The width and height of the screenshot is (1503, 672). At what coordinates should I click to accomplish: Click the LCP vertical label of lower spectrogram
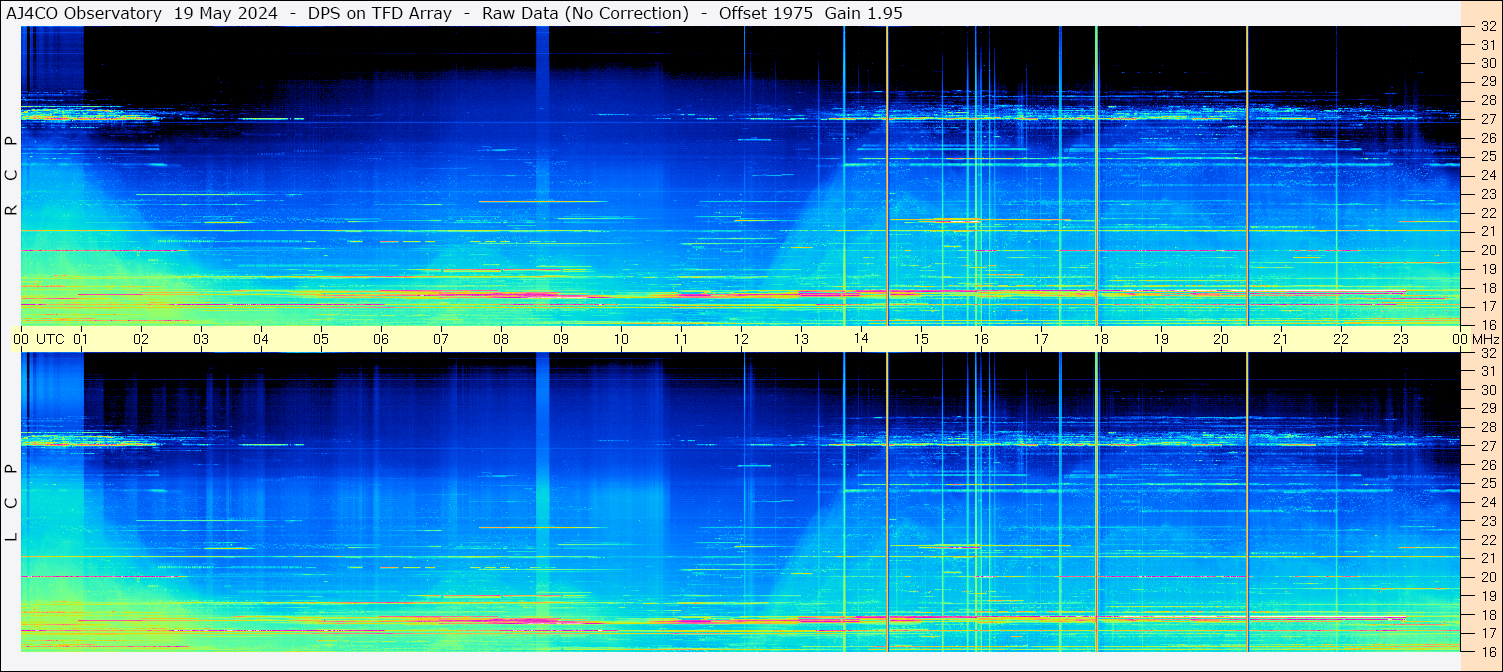click(x=11, y=502)
